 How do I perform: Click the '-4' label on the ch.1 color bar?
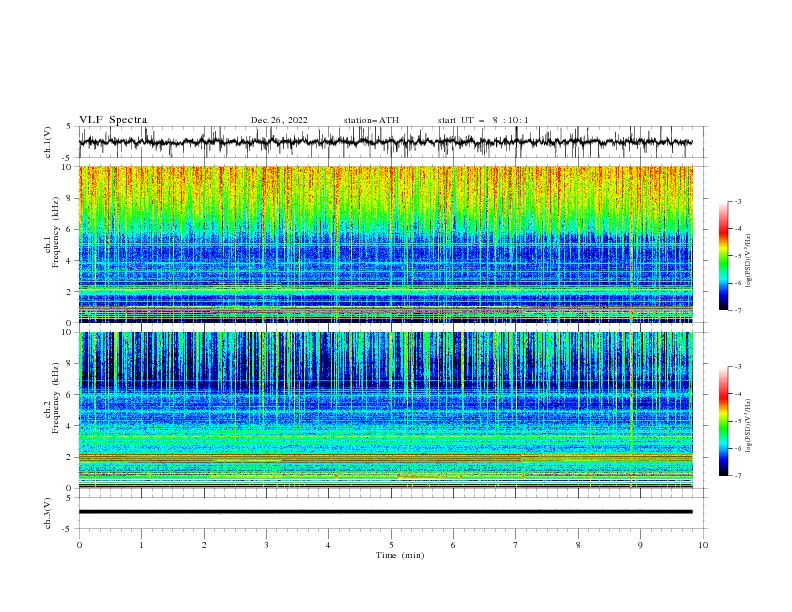[x=738, y=229]
